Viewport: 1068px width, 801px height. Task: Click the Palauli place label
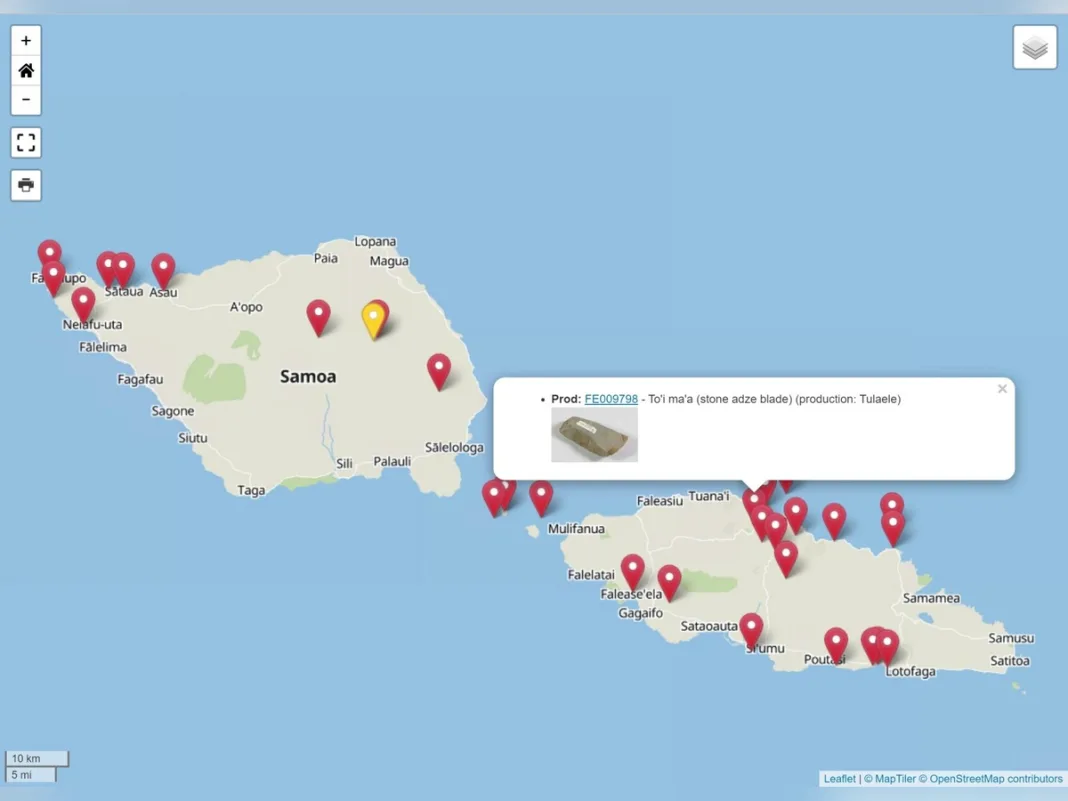pyautogui.click(x=392, y=462)
